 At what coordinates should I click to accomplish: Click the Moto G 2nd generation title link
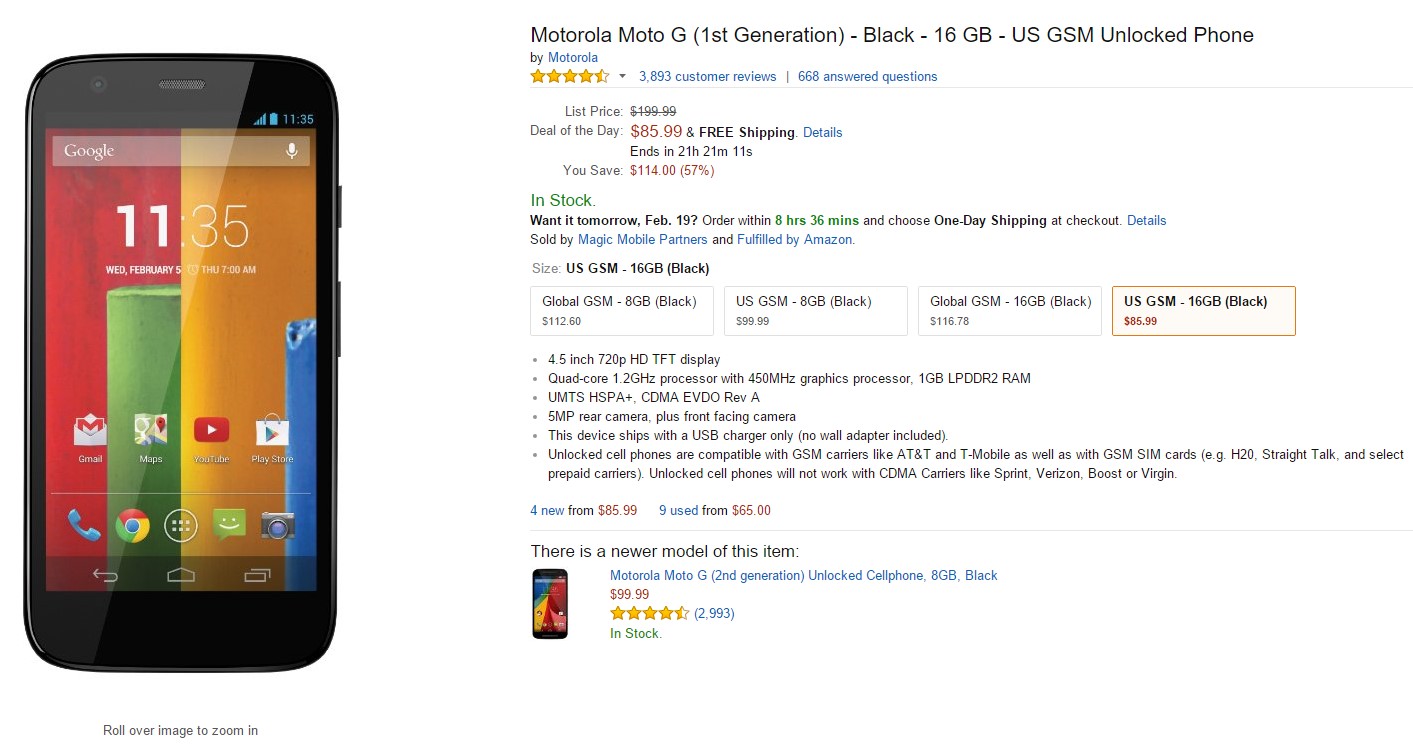803,575
